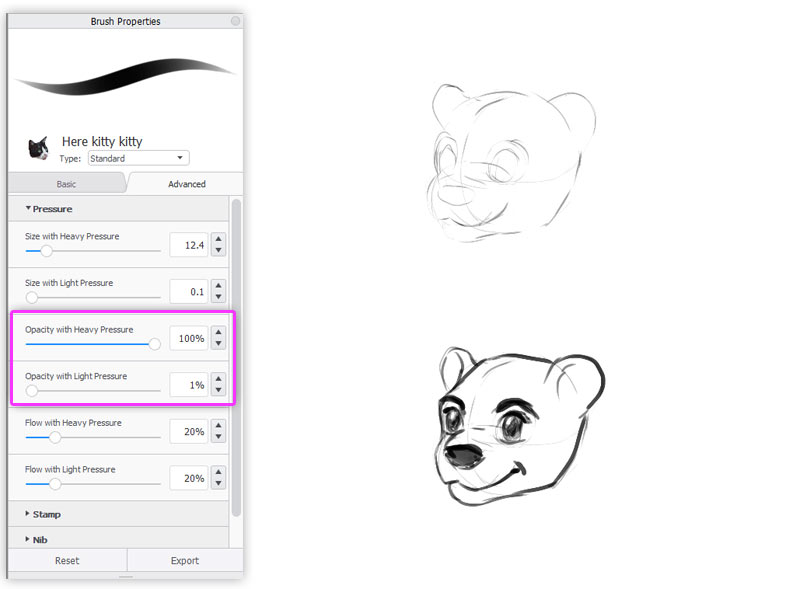Click the Opacity with Heavy Pressure slider handle

coord(155,345)
